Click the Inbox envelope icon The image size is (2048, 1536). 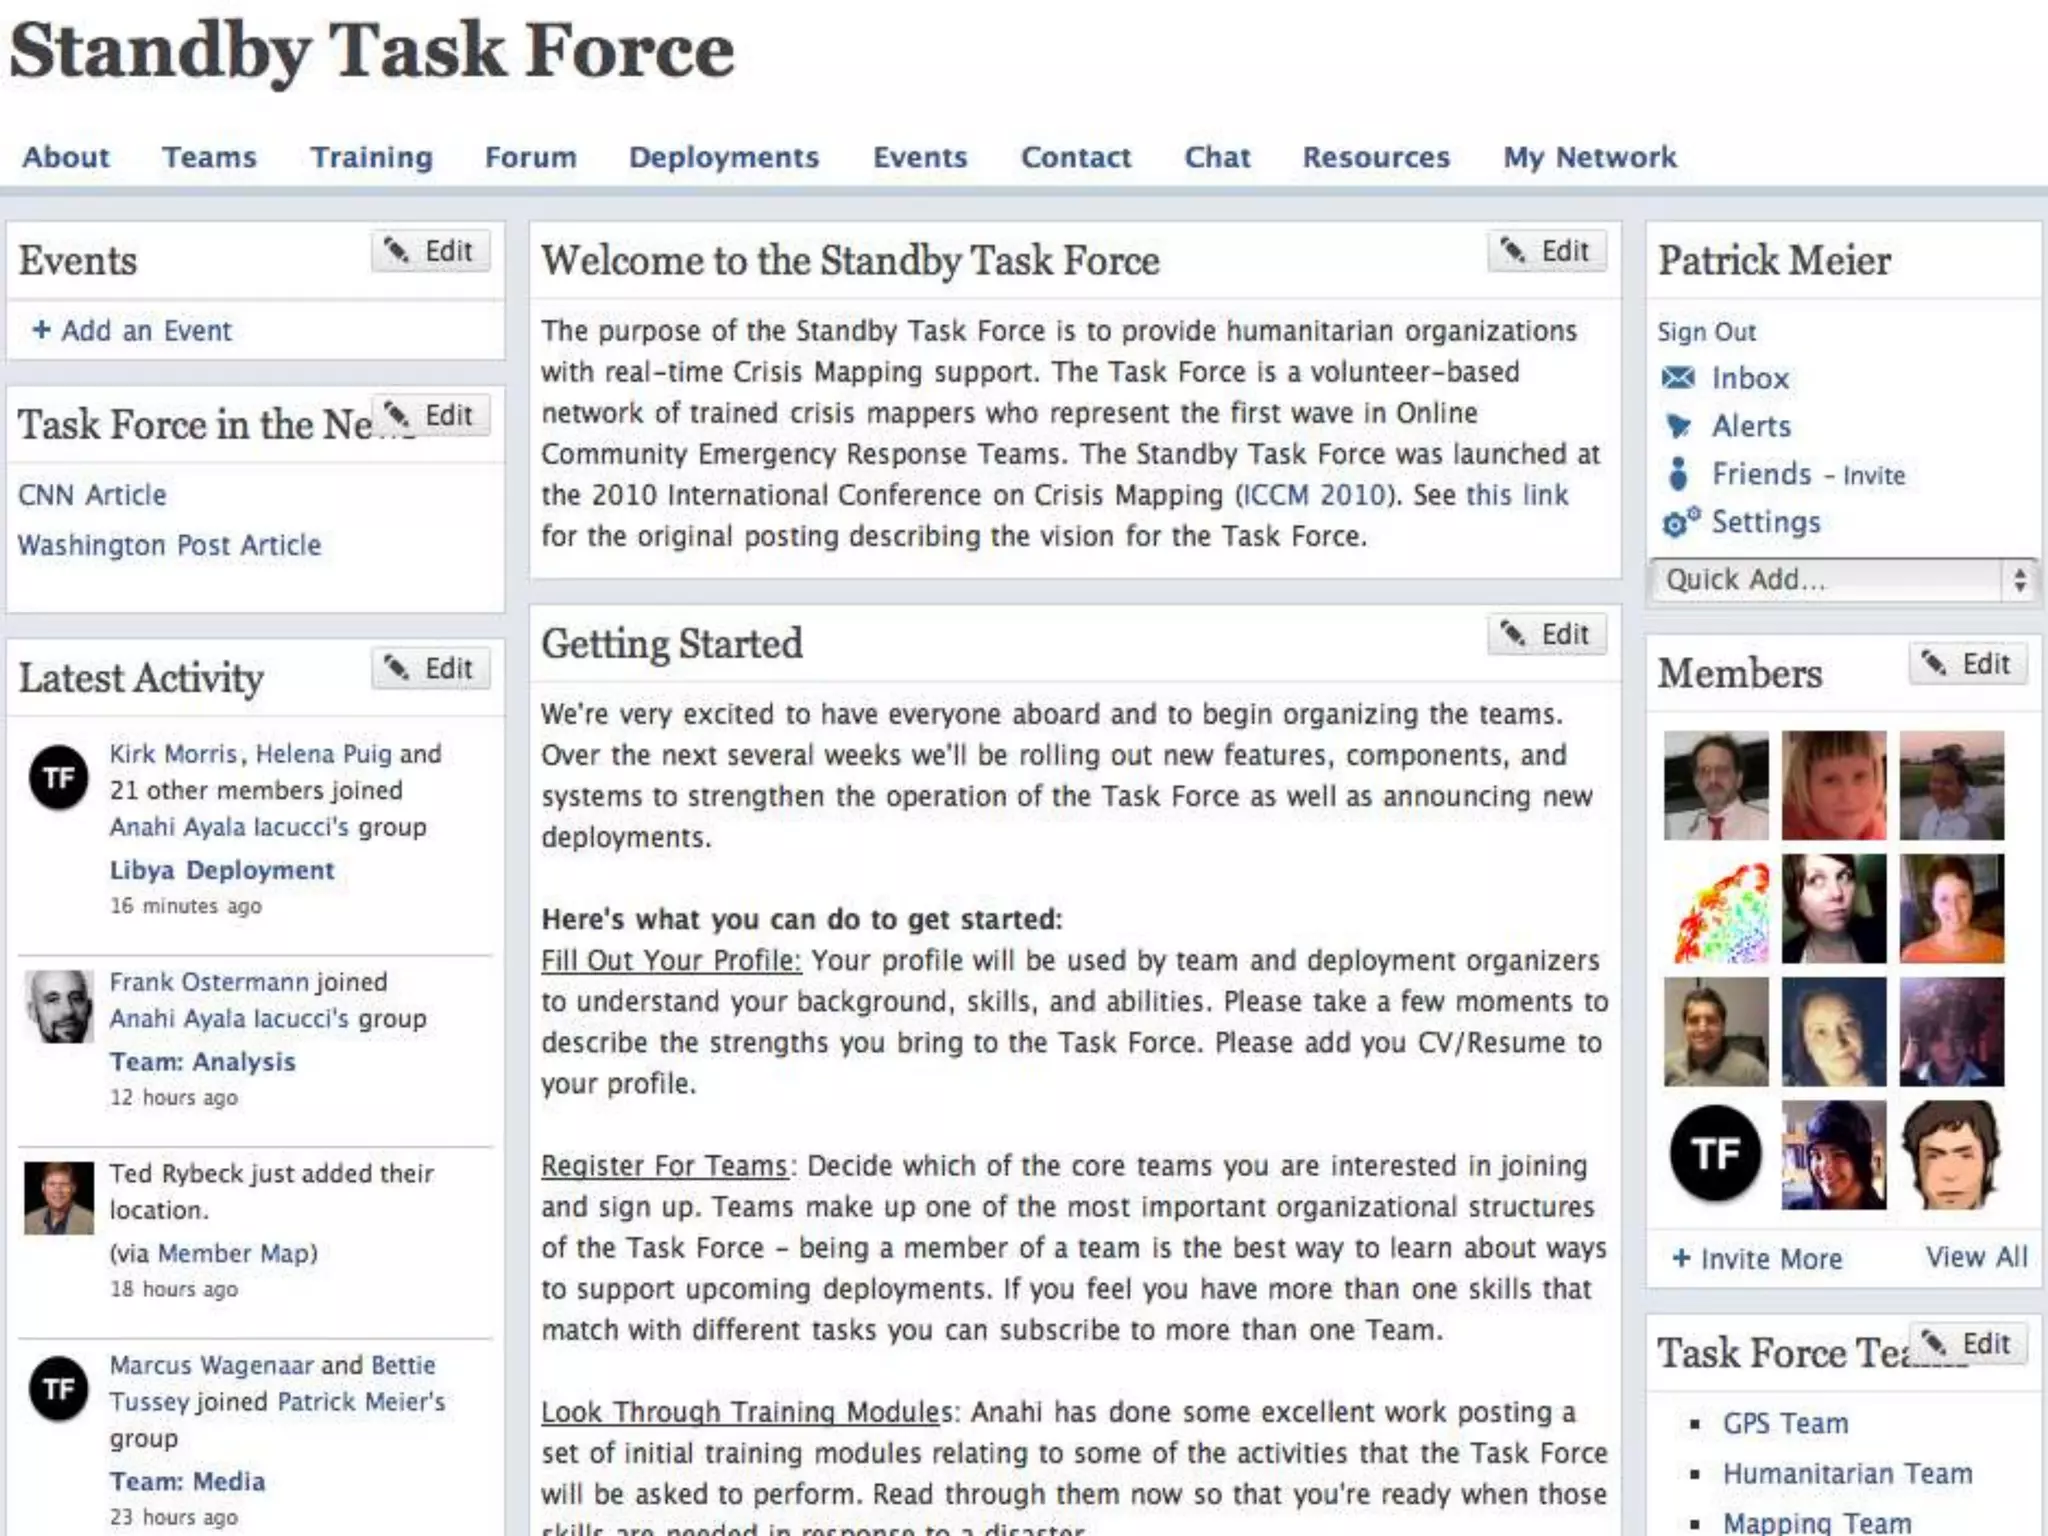pos(1678,378)
